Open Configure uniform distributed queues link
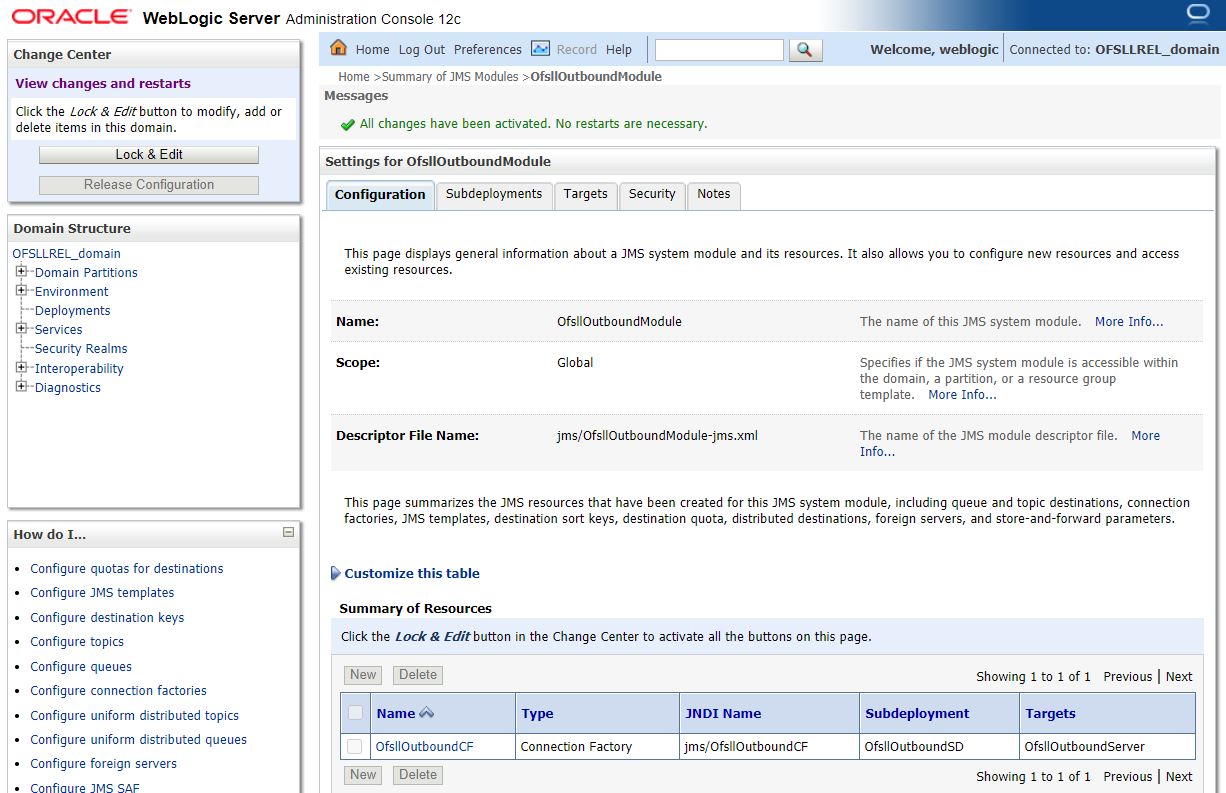Viewport: 1226px width, 793px height. point(138,739)
